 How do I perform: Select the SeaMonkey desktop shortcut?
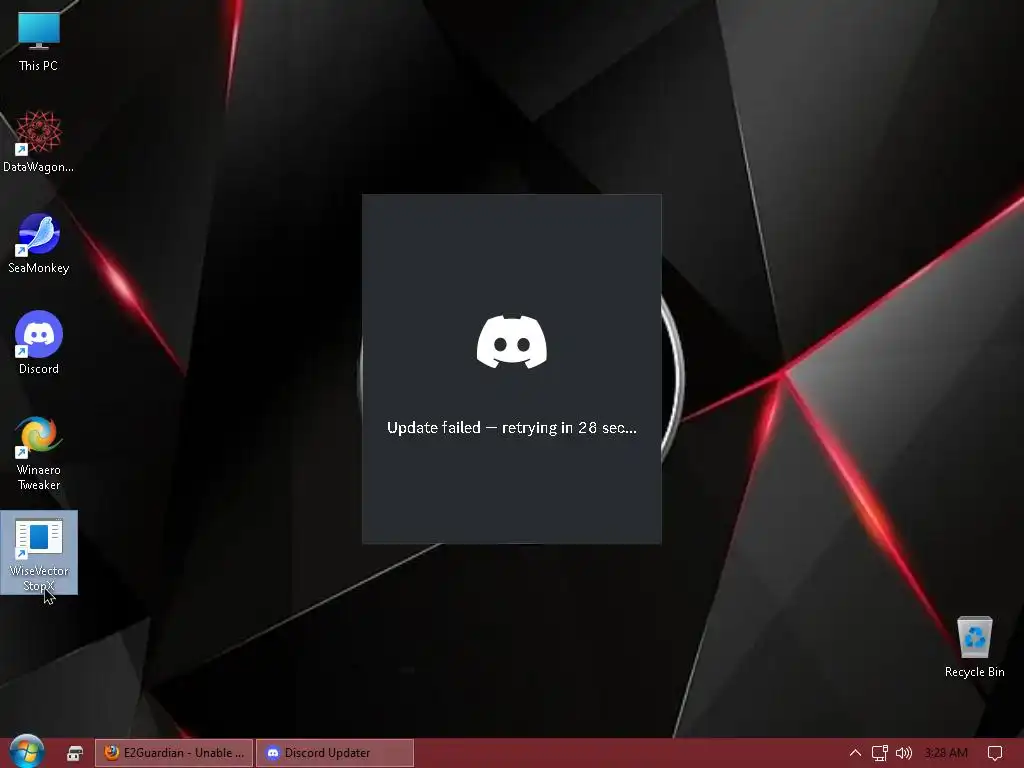[x=39, y=243]
